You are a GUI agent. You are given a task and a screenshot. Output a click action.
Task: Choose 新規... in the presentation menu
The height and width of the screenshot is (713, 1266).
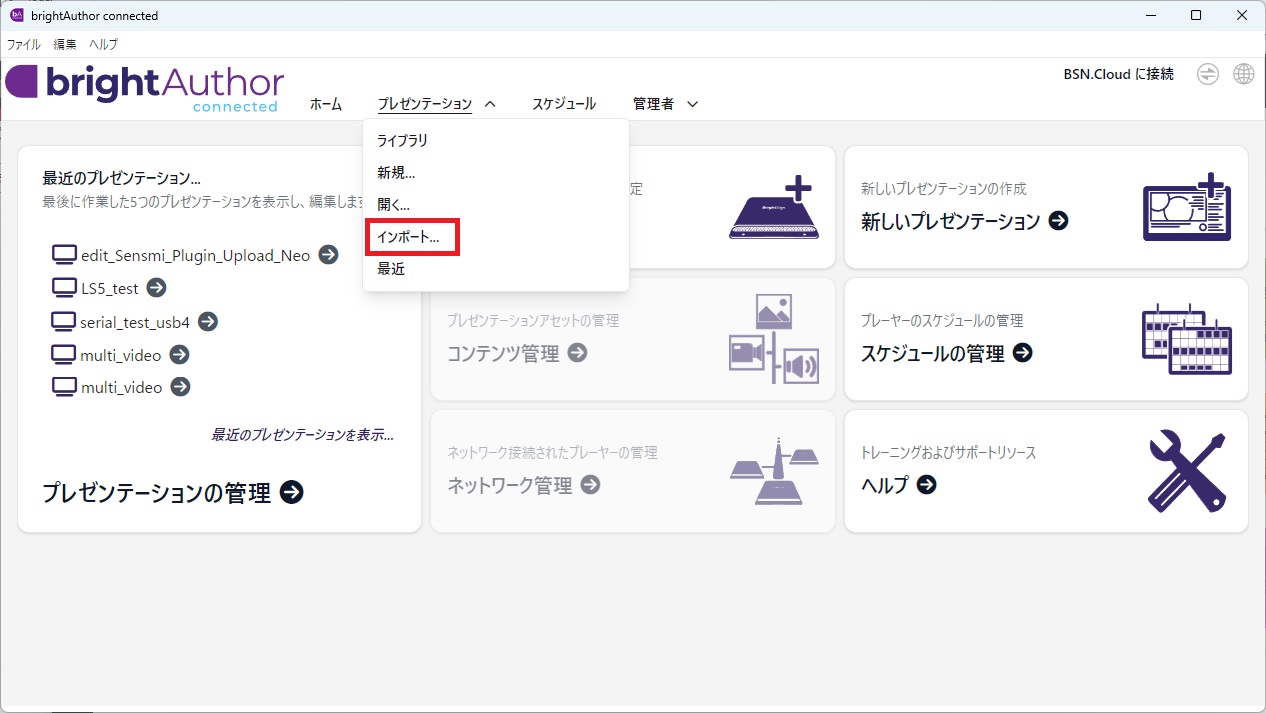coord(396,173)
